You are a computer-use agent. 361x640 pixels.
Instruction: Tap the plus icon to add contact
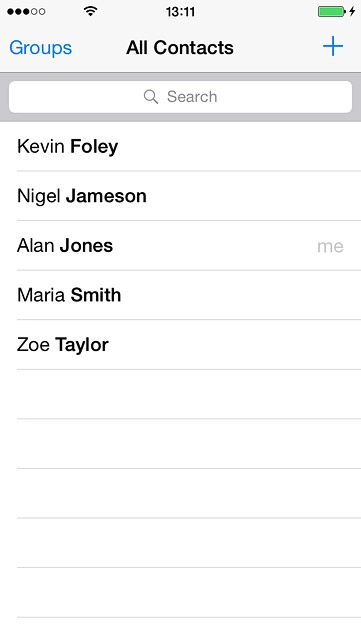[x=333, y=47]
